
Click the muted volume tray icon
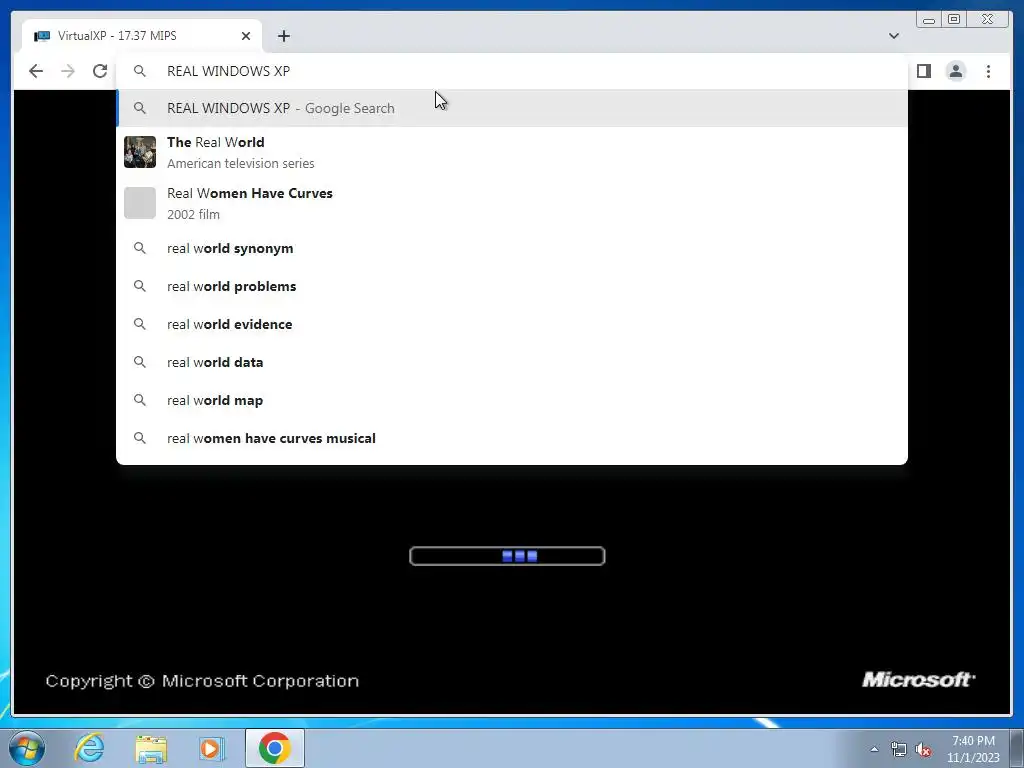923,750
